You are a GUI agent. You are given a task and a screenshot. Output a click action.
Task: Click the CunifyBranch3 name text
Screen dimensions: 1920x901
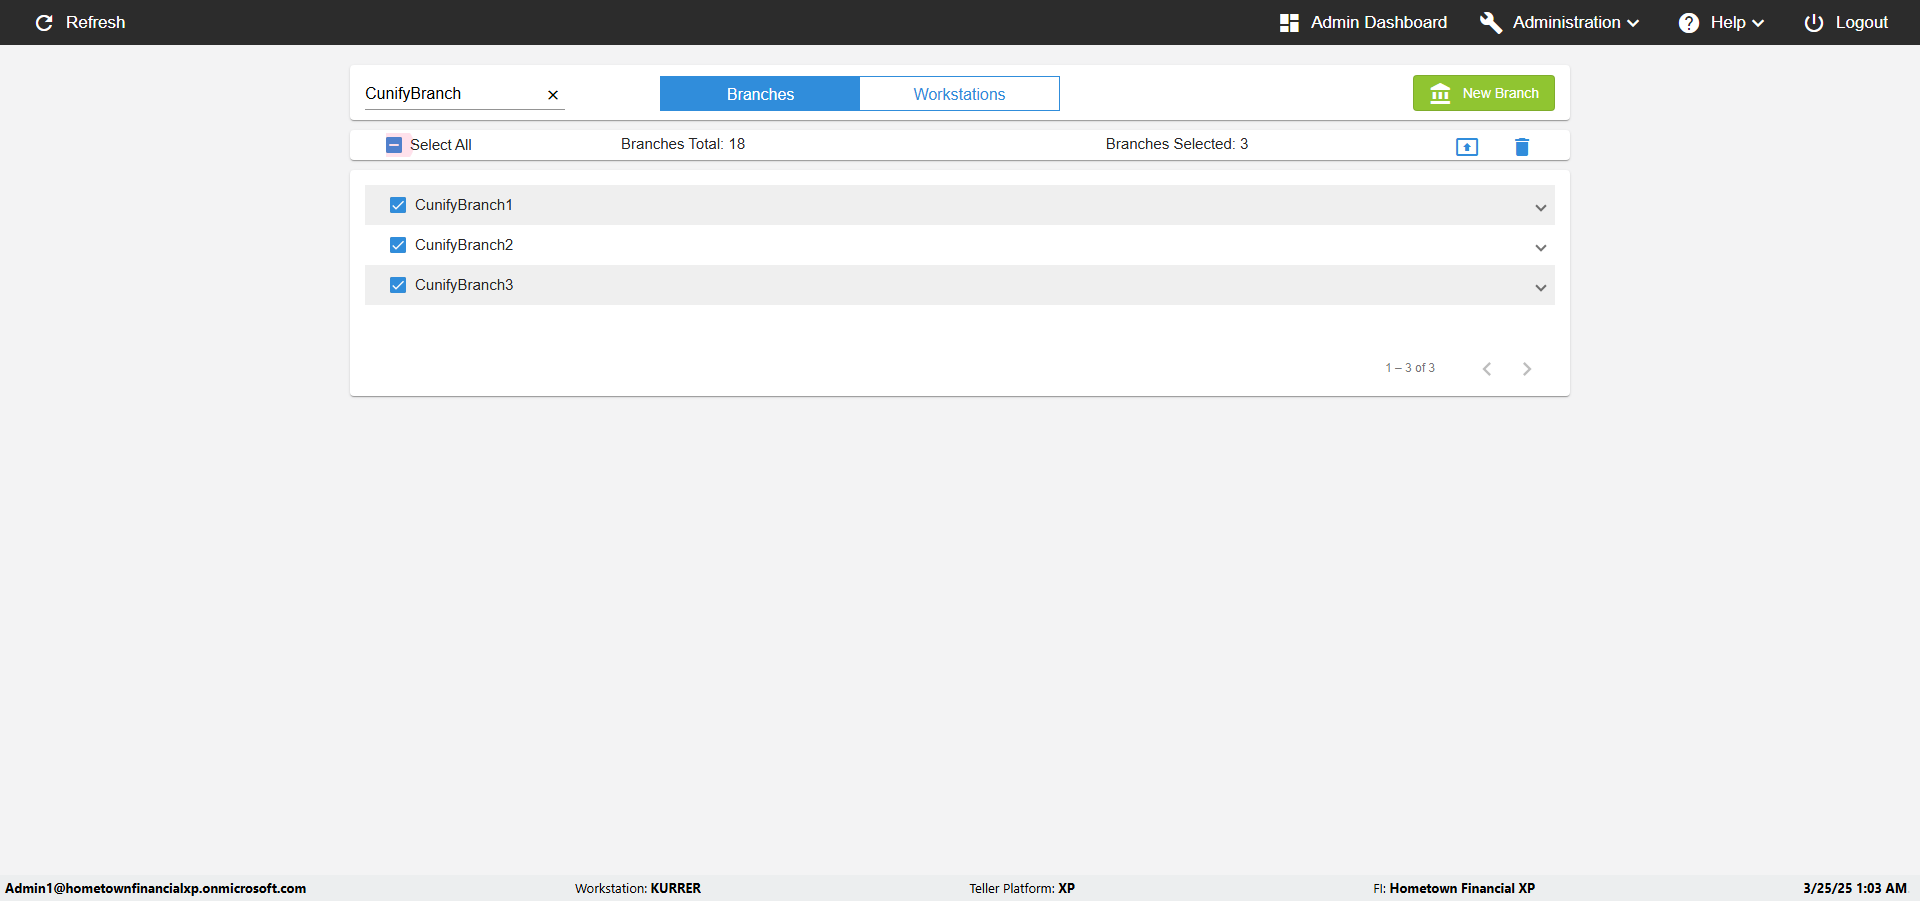[464, 285]
